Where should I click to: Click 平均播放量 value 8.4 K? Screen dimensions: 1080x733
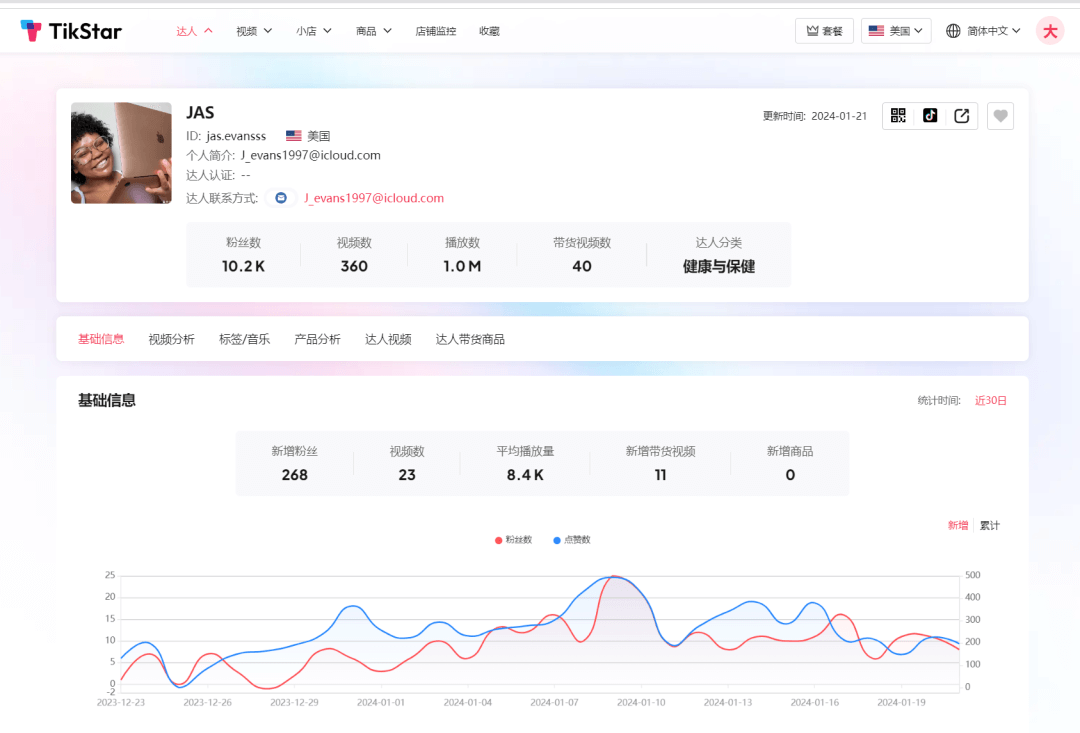pos(525,475)
